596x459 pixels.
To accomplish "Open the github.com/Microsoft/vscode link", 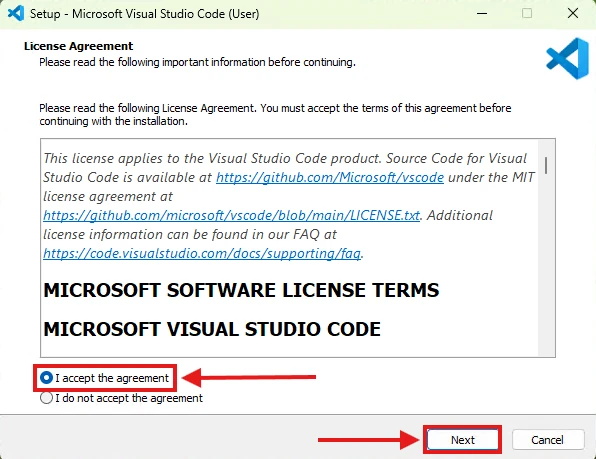I will coord(330,177).
